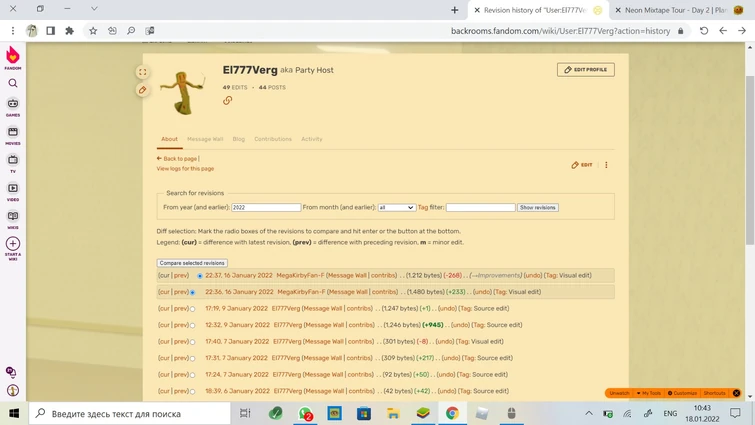Viewport: 755px width, 425px height.
Task: Show hidden system tray icons
Action: coord(589,413)
